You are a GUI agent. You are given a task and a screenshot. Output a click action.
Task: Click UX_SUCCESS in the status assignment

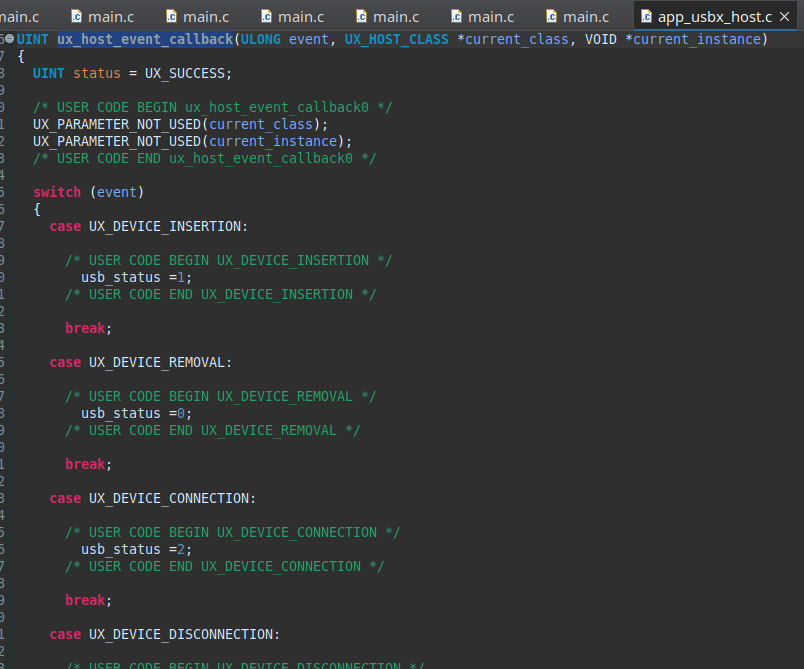tap(184, 73)
